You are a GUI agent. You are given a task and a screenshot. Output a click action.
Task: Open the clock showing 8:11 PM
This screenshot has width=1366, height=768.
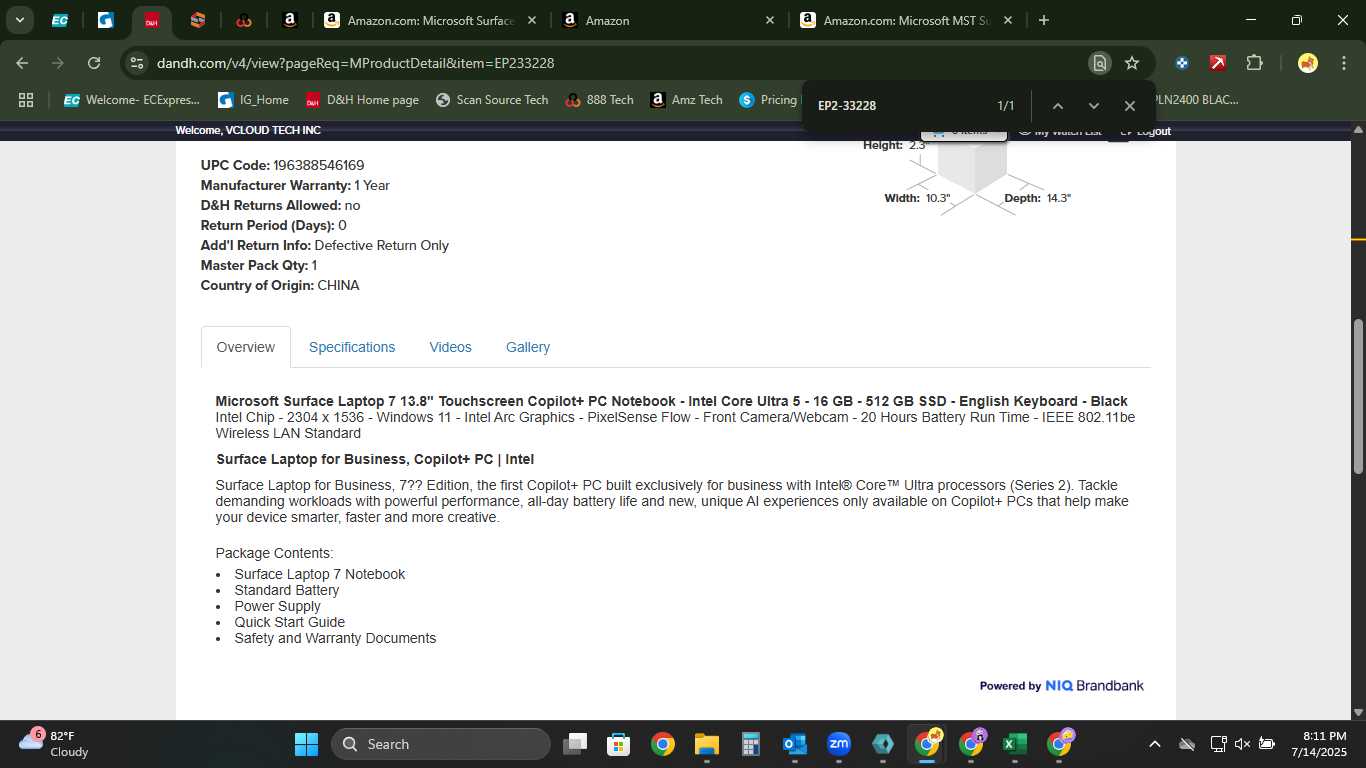click(1320, 744)
